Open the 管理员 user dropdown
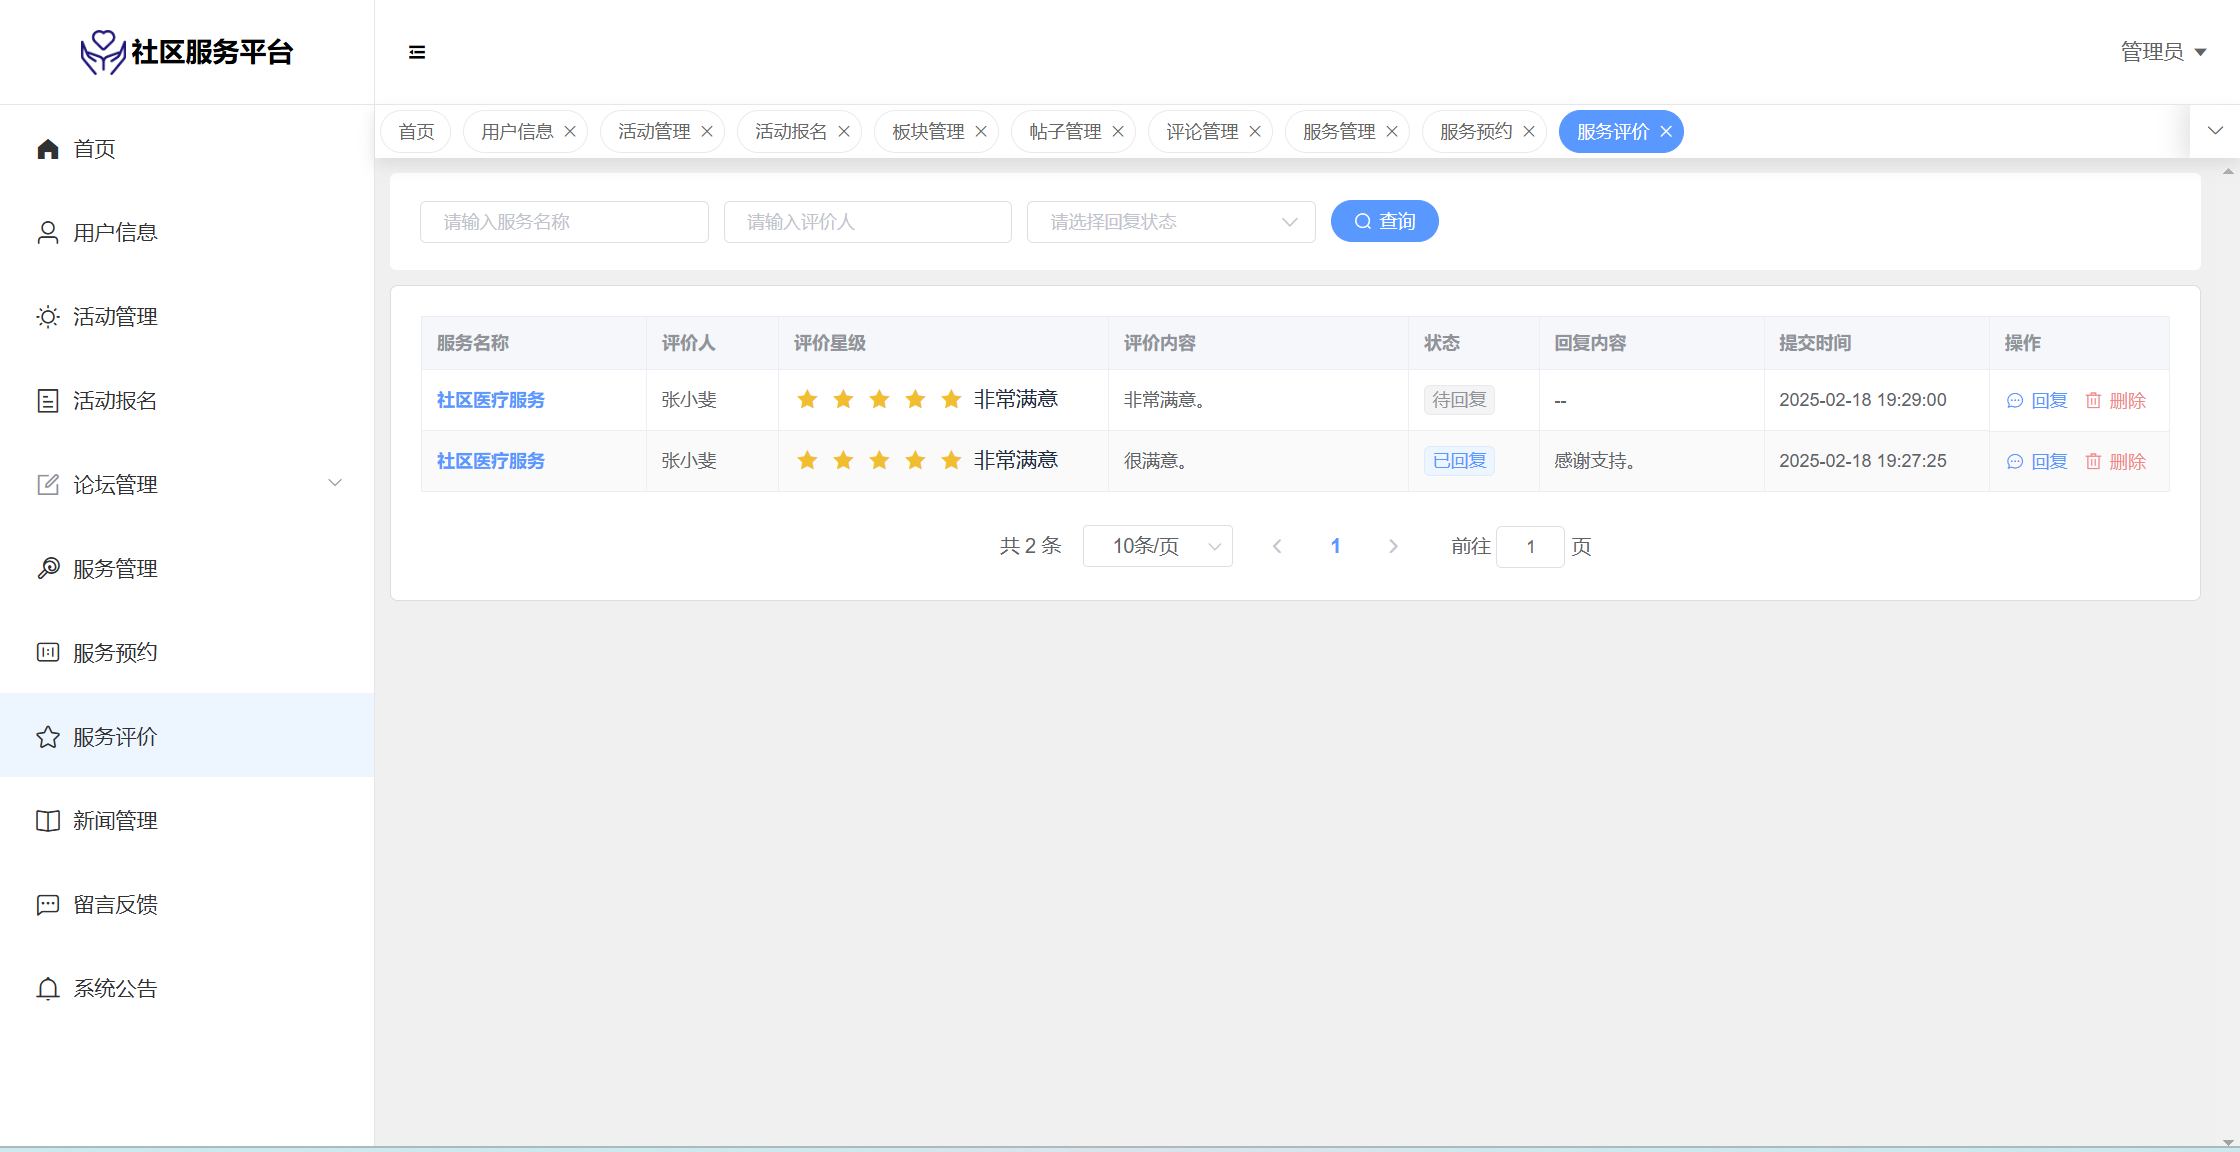The width and height of the screenshot is (2240, 1152). [2163, 52]
